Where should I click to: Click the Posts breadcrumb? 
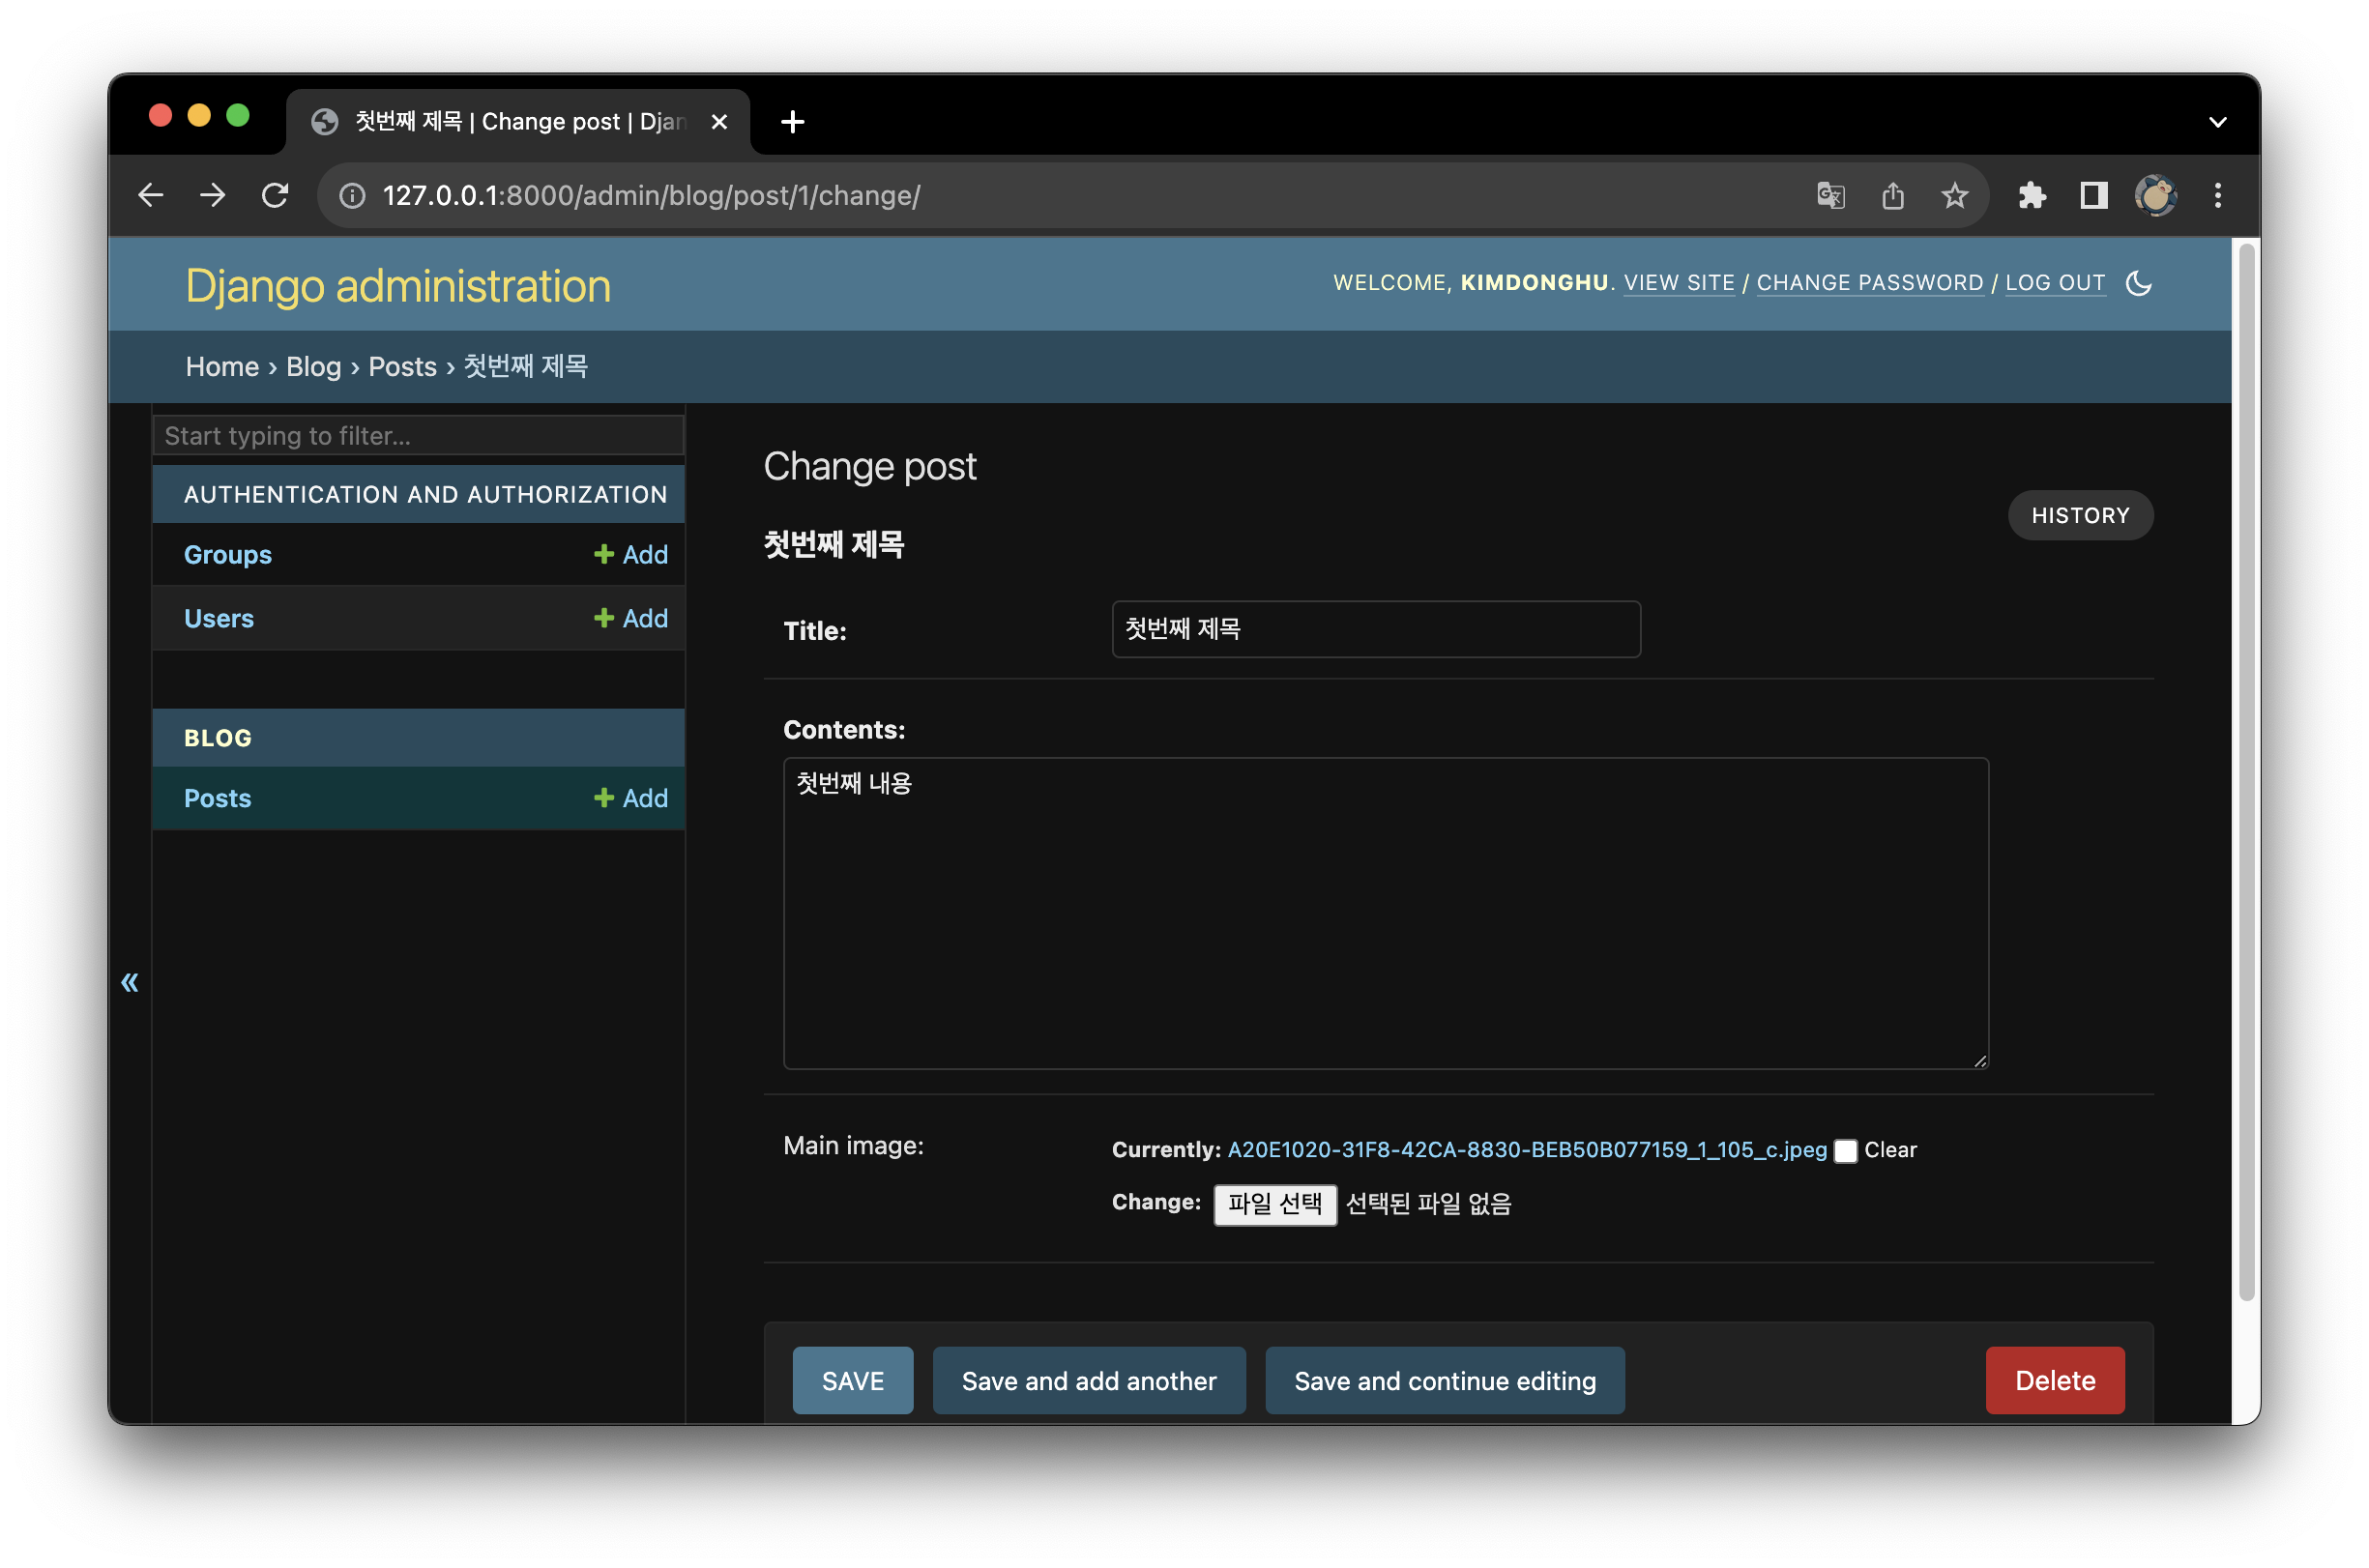[x=402, y=367]
